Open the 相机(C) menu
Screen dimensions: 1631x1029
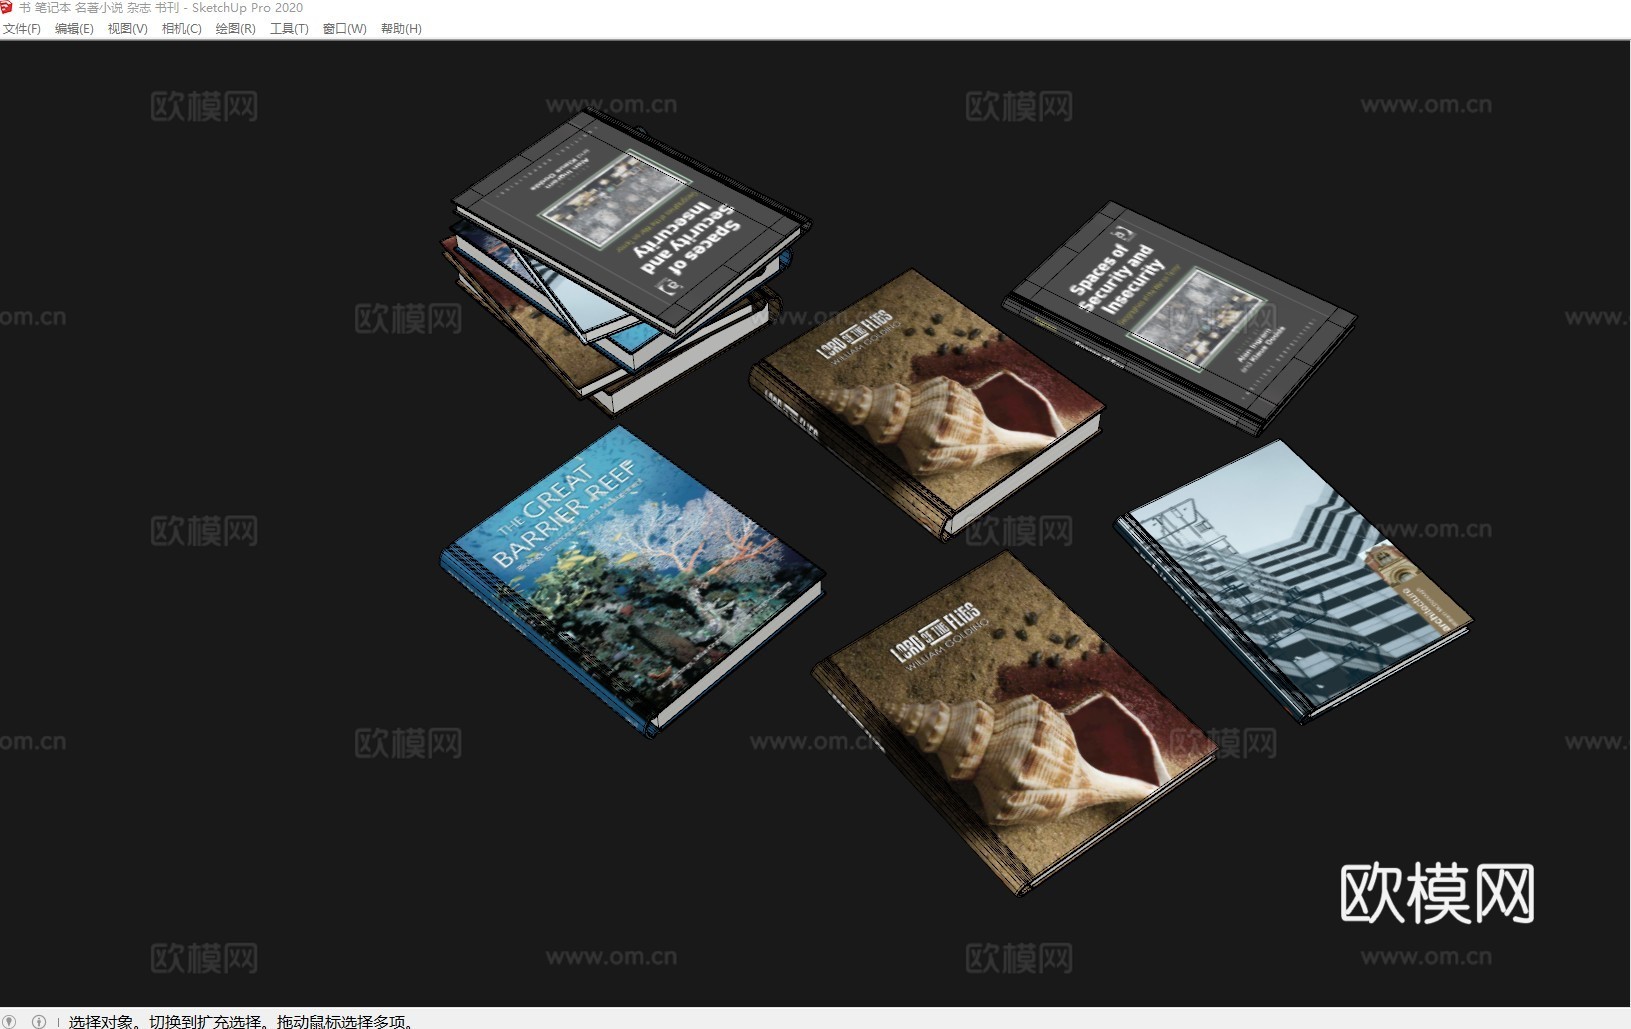click(x=181, y=29)
